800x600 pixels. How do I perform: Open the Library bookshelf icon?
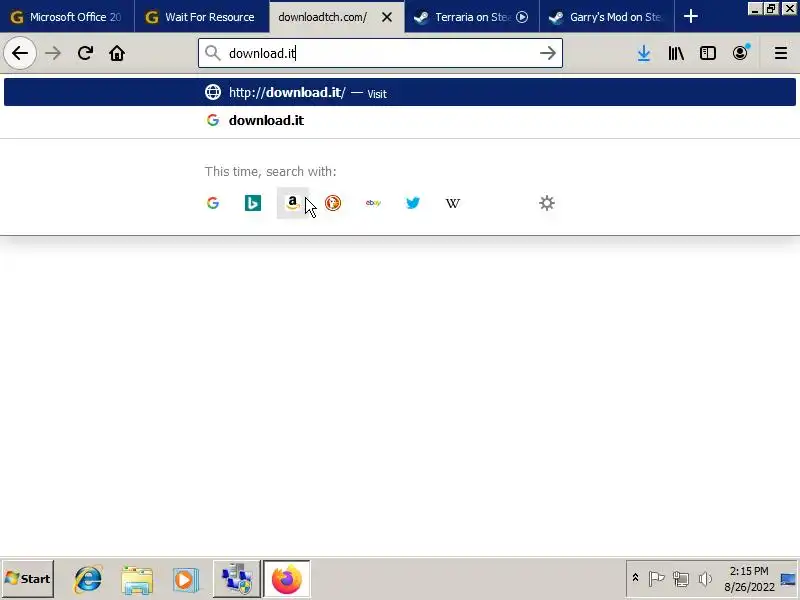point(676,53)
